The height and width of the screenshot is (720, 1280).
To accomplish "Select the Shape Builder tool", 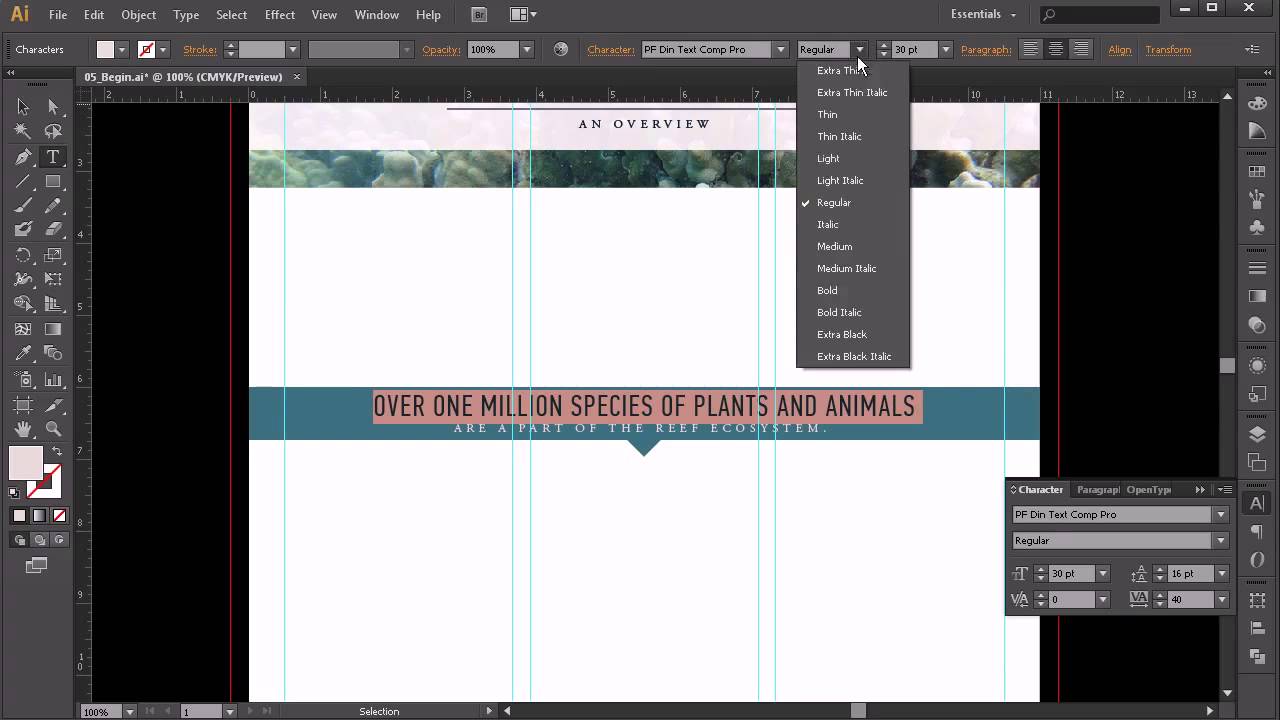I will (23, 304).
